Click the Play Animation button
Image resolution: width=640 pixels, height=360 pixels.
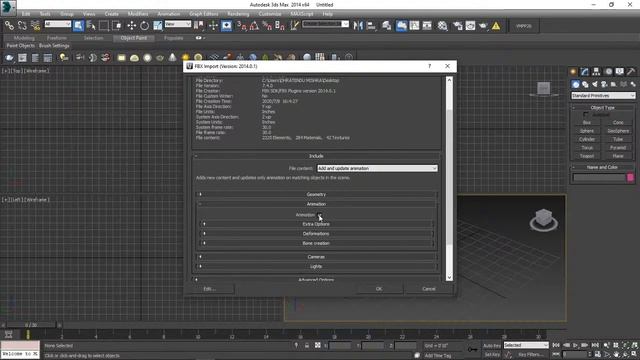tap(576, 345)
